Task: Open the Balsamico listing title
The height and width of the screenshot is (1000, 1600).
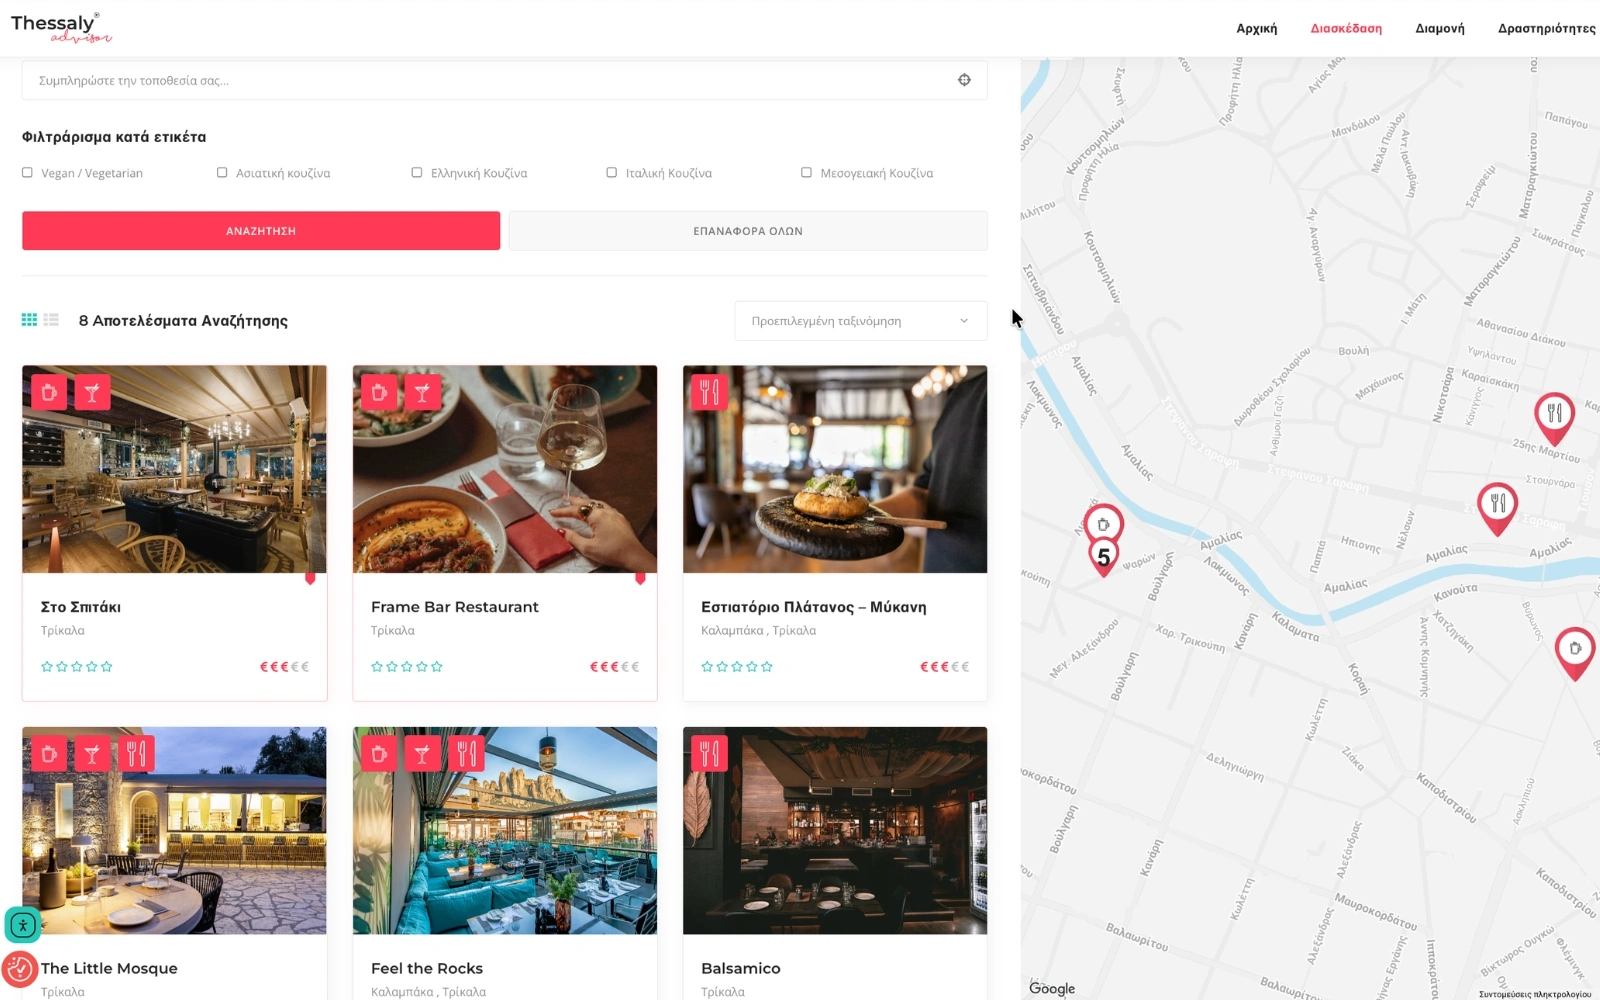Action: [x=741, y=968]
